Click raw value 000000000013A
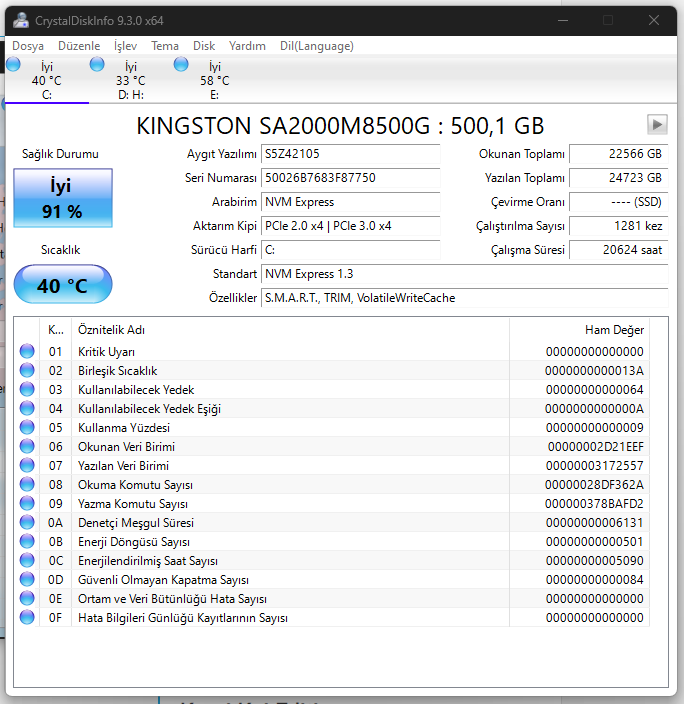The height and width of the screenshot is (704, 684). click(594, 371)
